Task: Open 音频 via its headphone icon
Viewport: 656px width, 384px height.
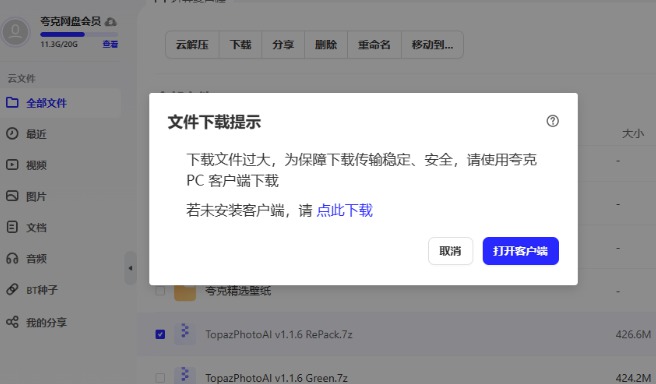Action: click(12, 258)
